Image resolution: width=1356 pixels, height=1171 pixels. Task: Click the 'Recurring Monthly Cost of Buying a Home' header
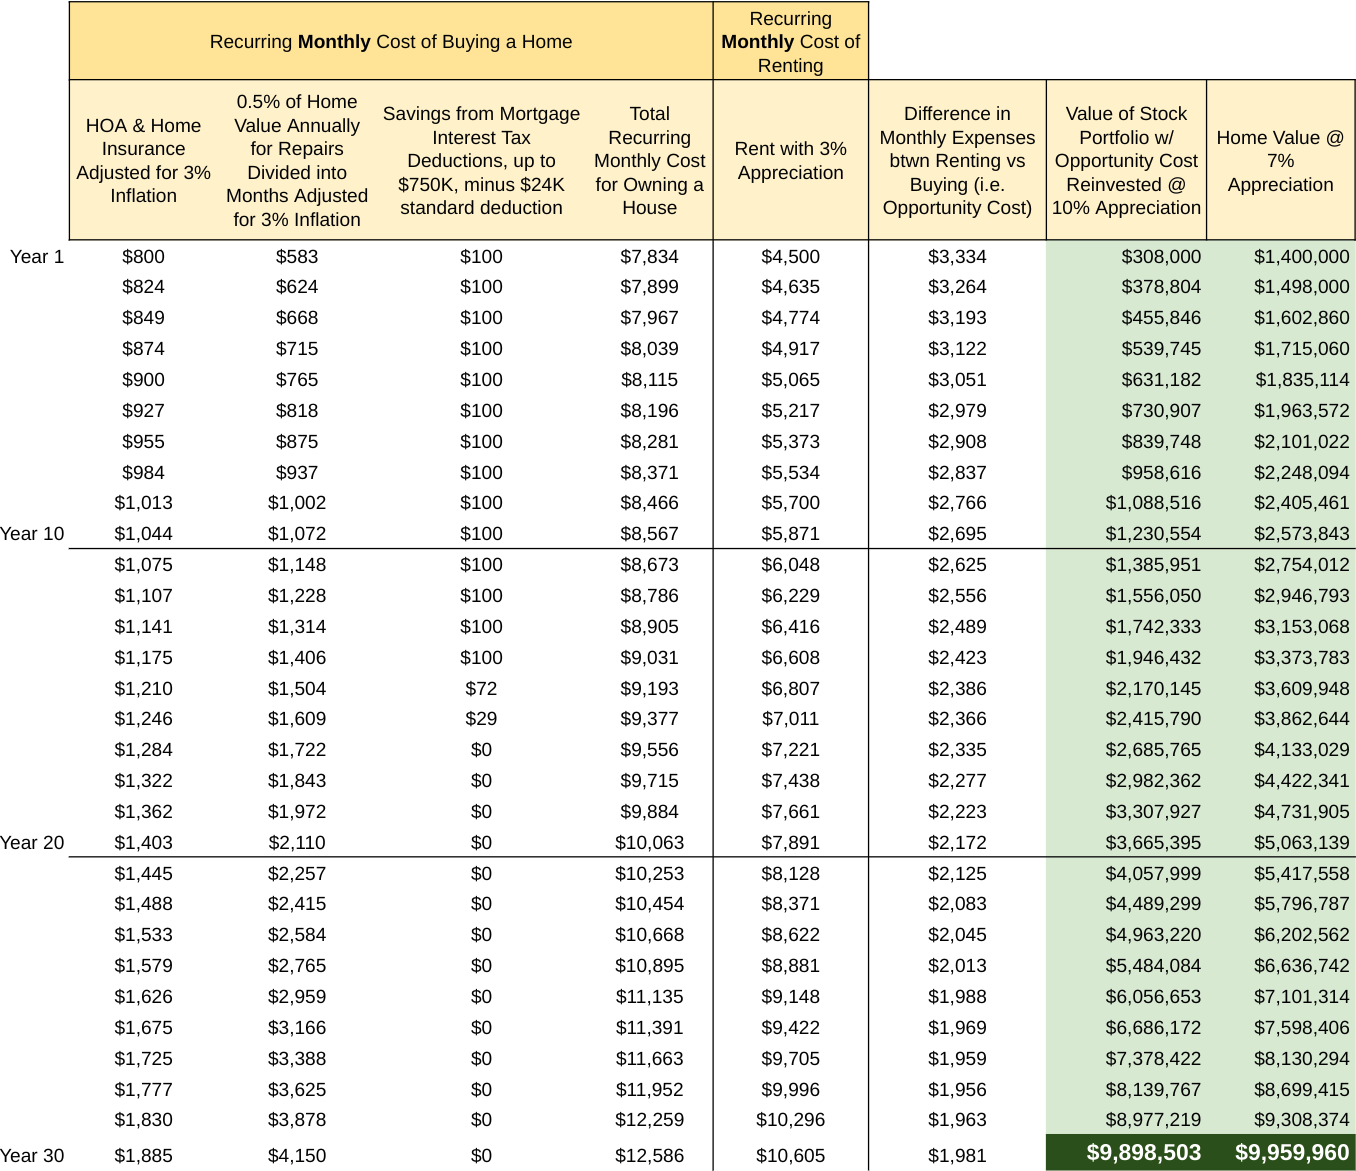(391, 42)
